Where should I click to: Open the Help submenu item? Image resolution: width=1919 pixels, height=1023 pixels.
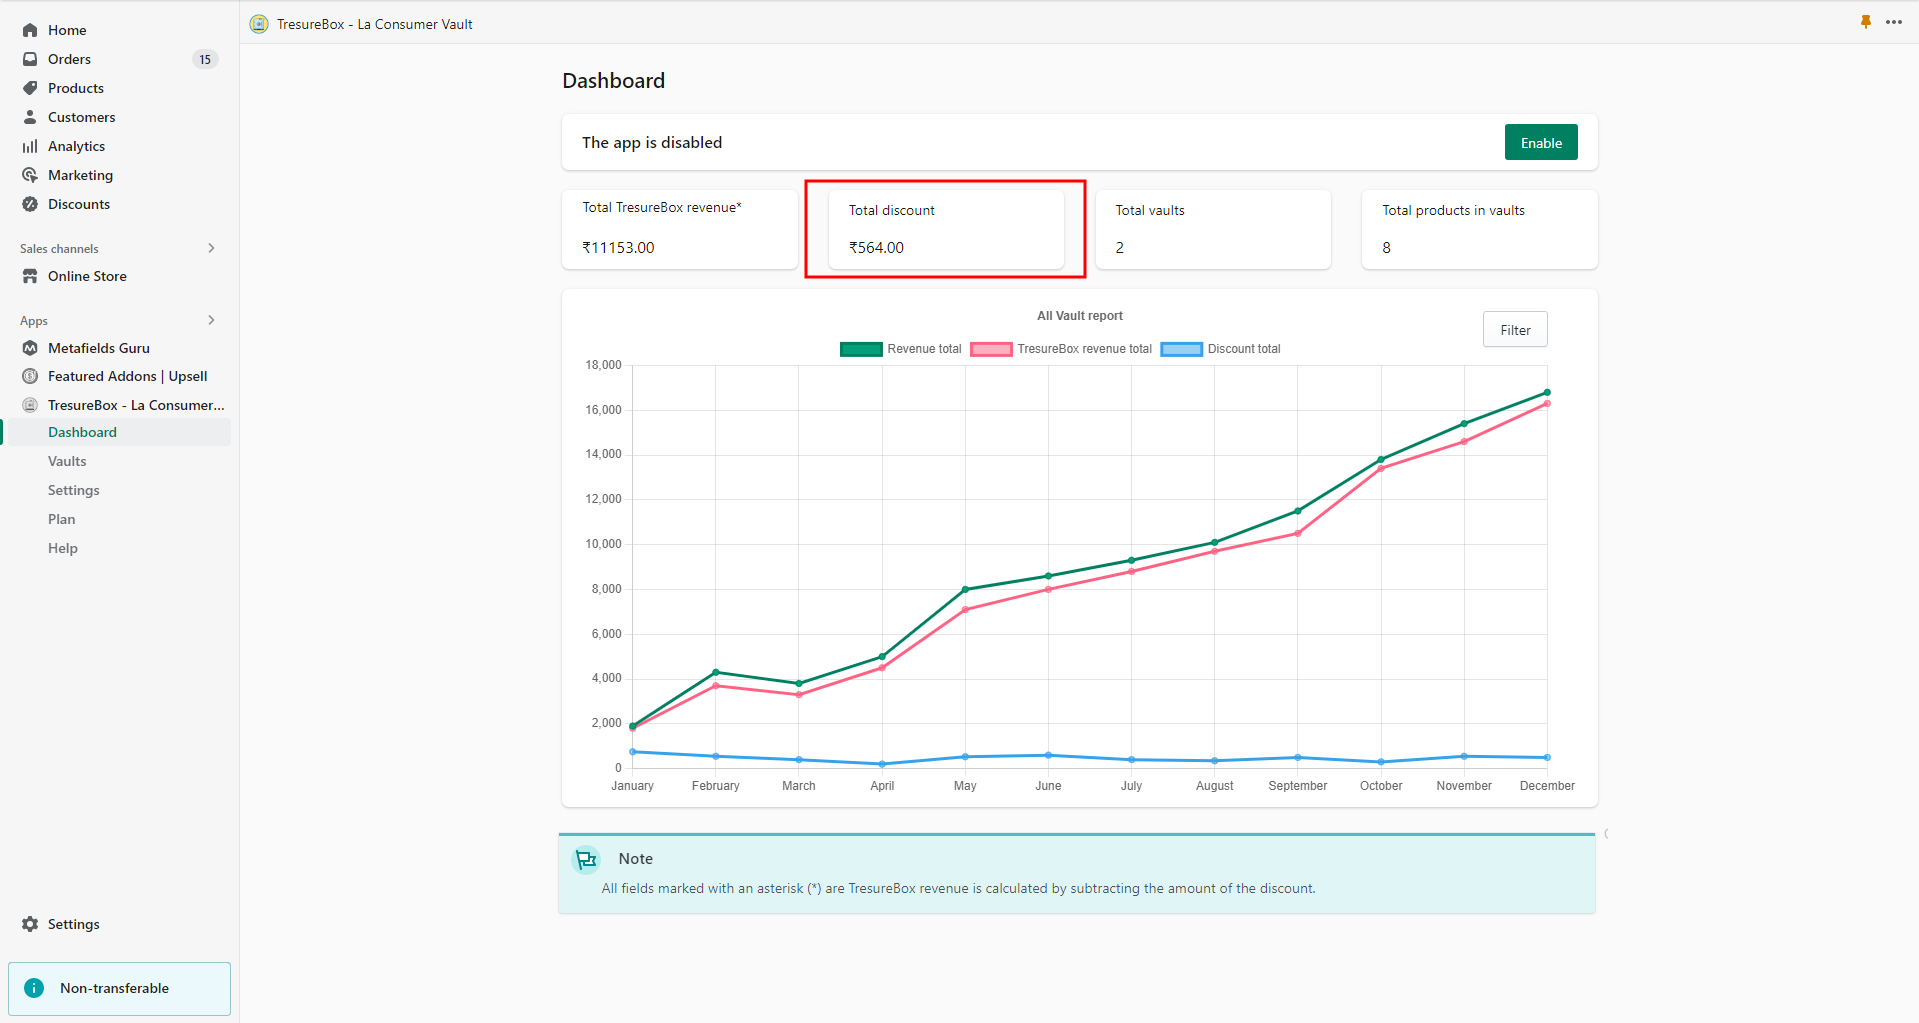[x=63, y=548]
